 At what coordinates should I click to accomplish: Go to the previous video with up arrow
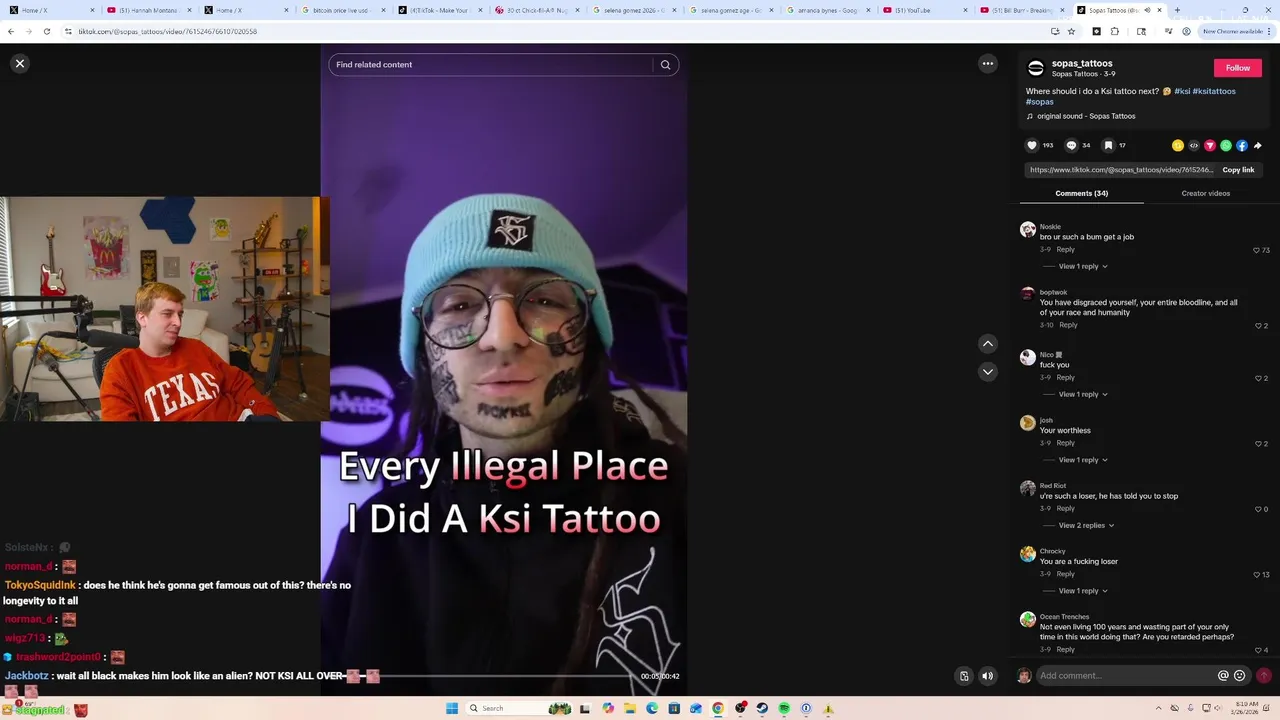tap(988, 343)
